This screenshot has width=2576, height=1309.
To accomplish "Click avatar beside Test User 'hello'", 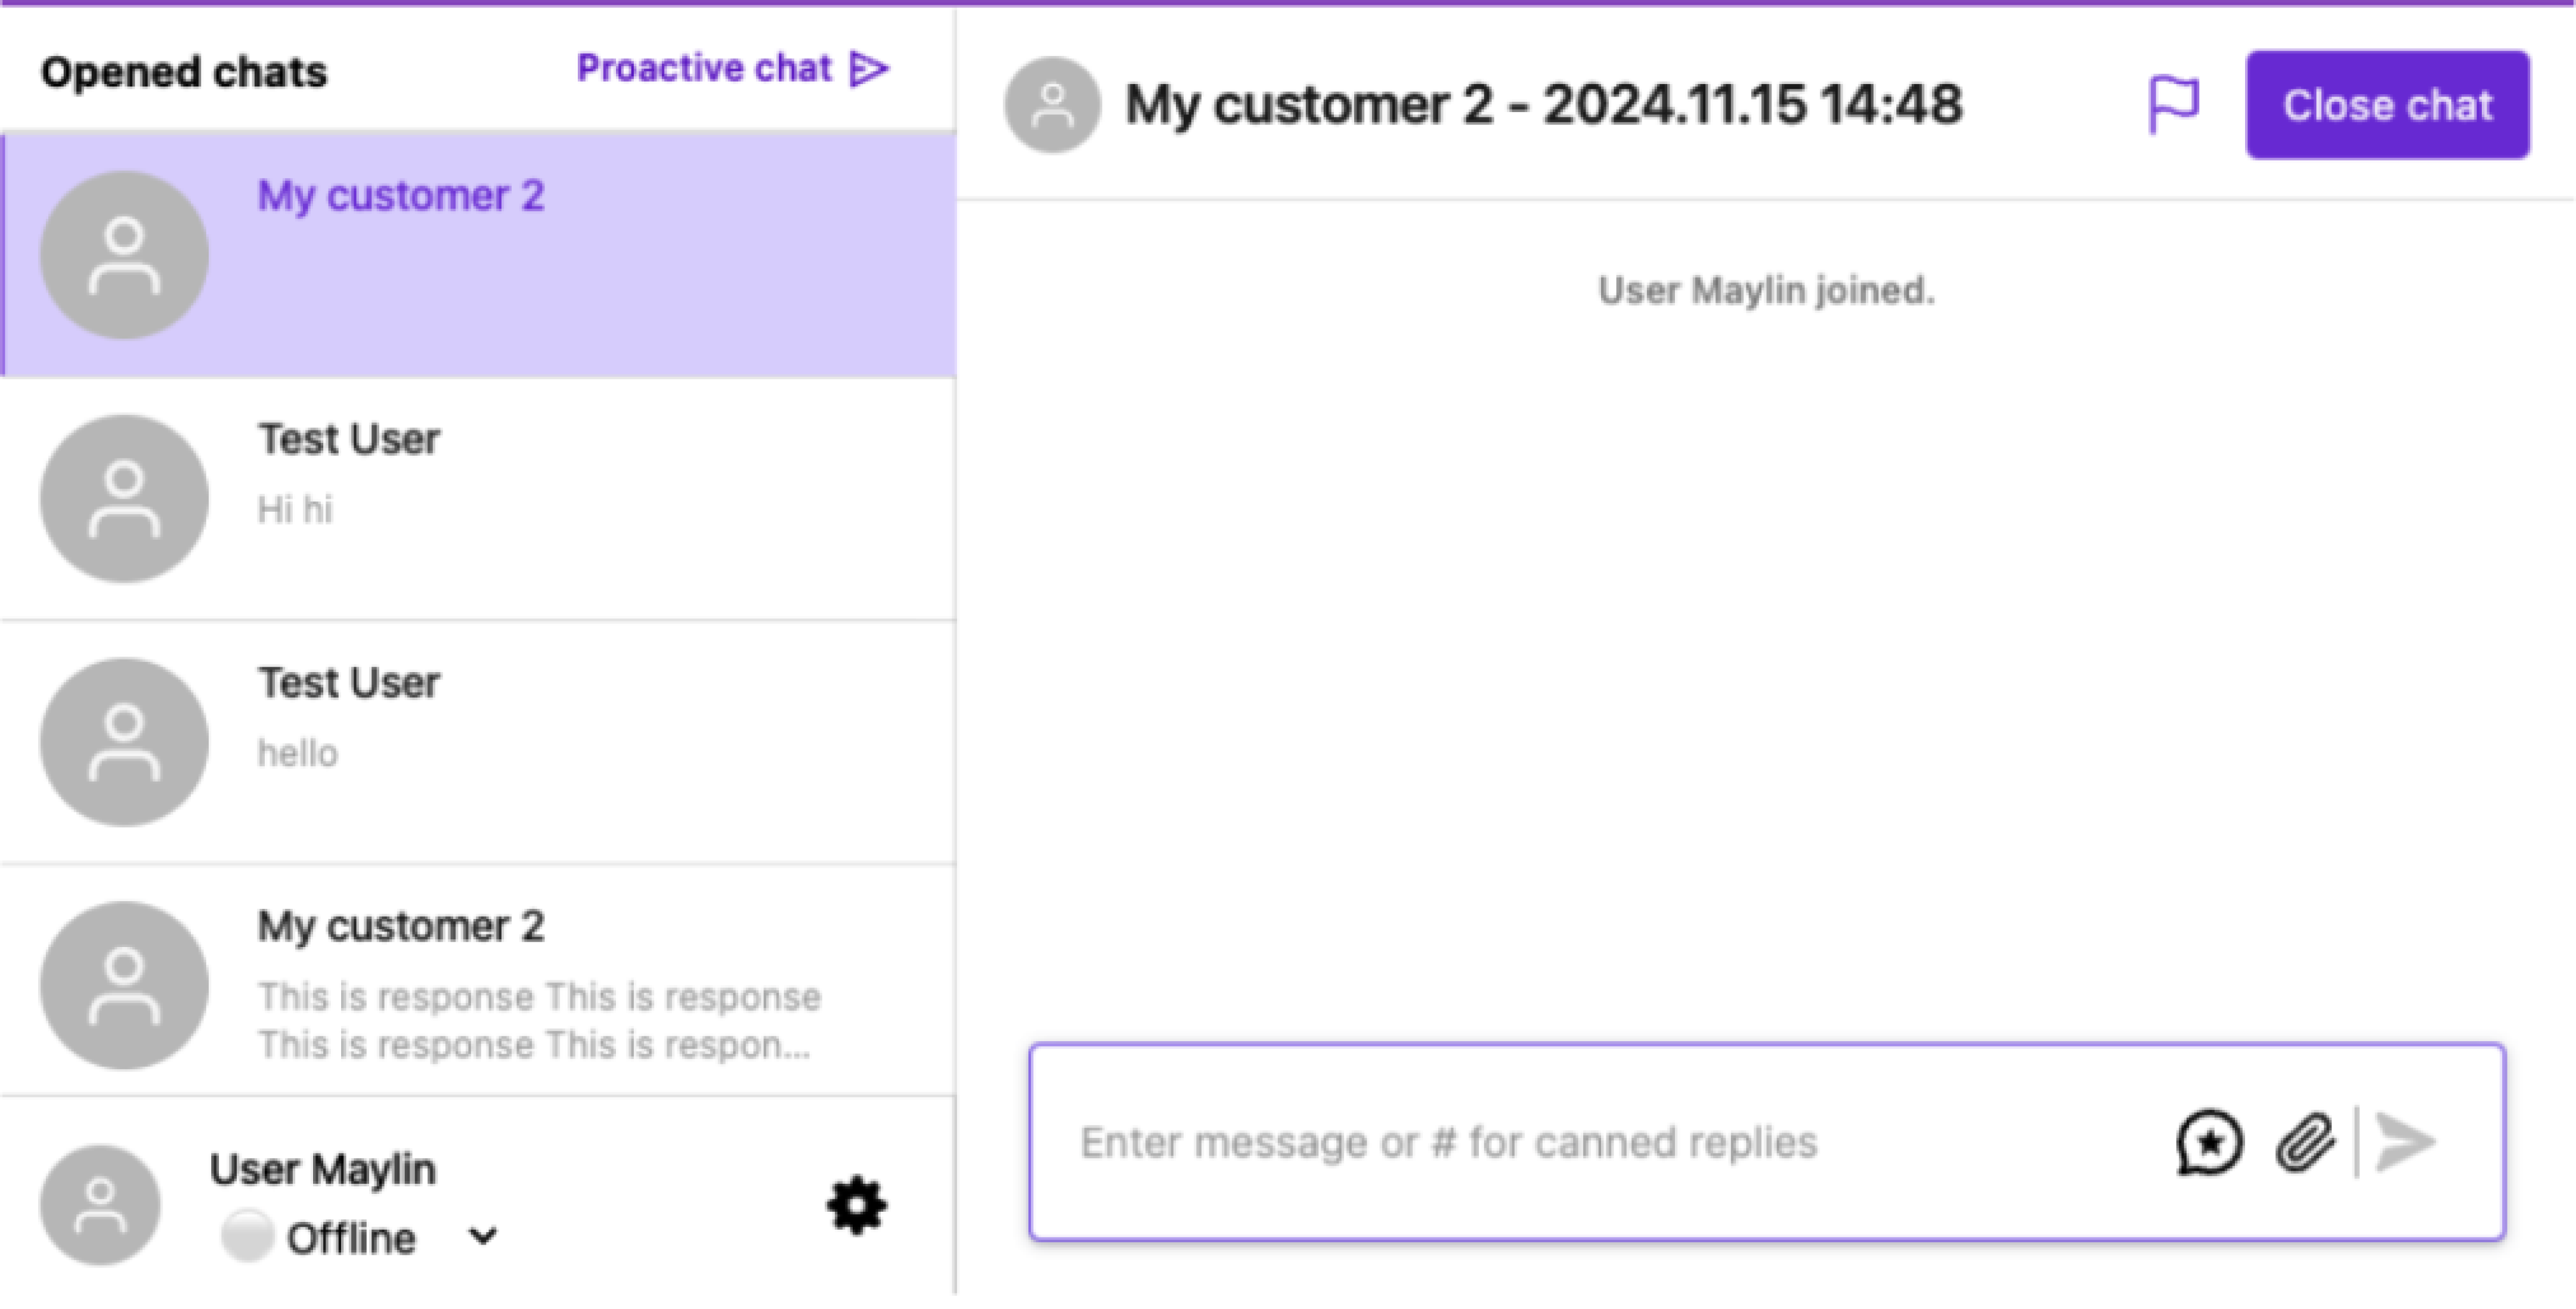I will tap(124, 743).
